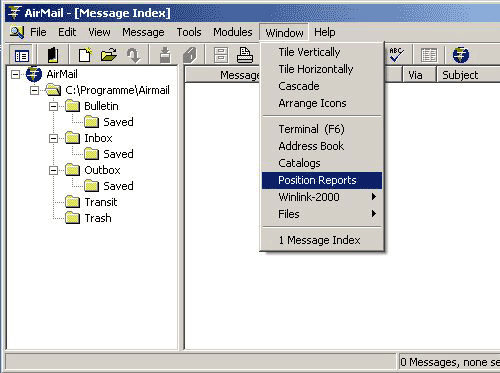Viewport: 500px width, 373px height.
Task: Select Arrange Icons menu entry
Action: click(322, 103)
